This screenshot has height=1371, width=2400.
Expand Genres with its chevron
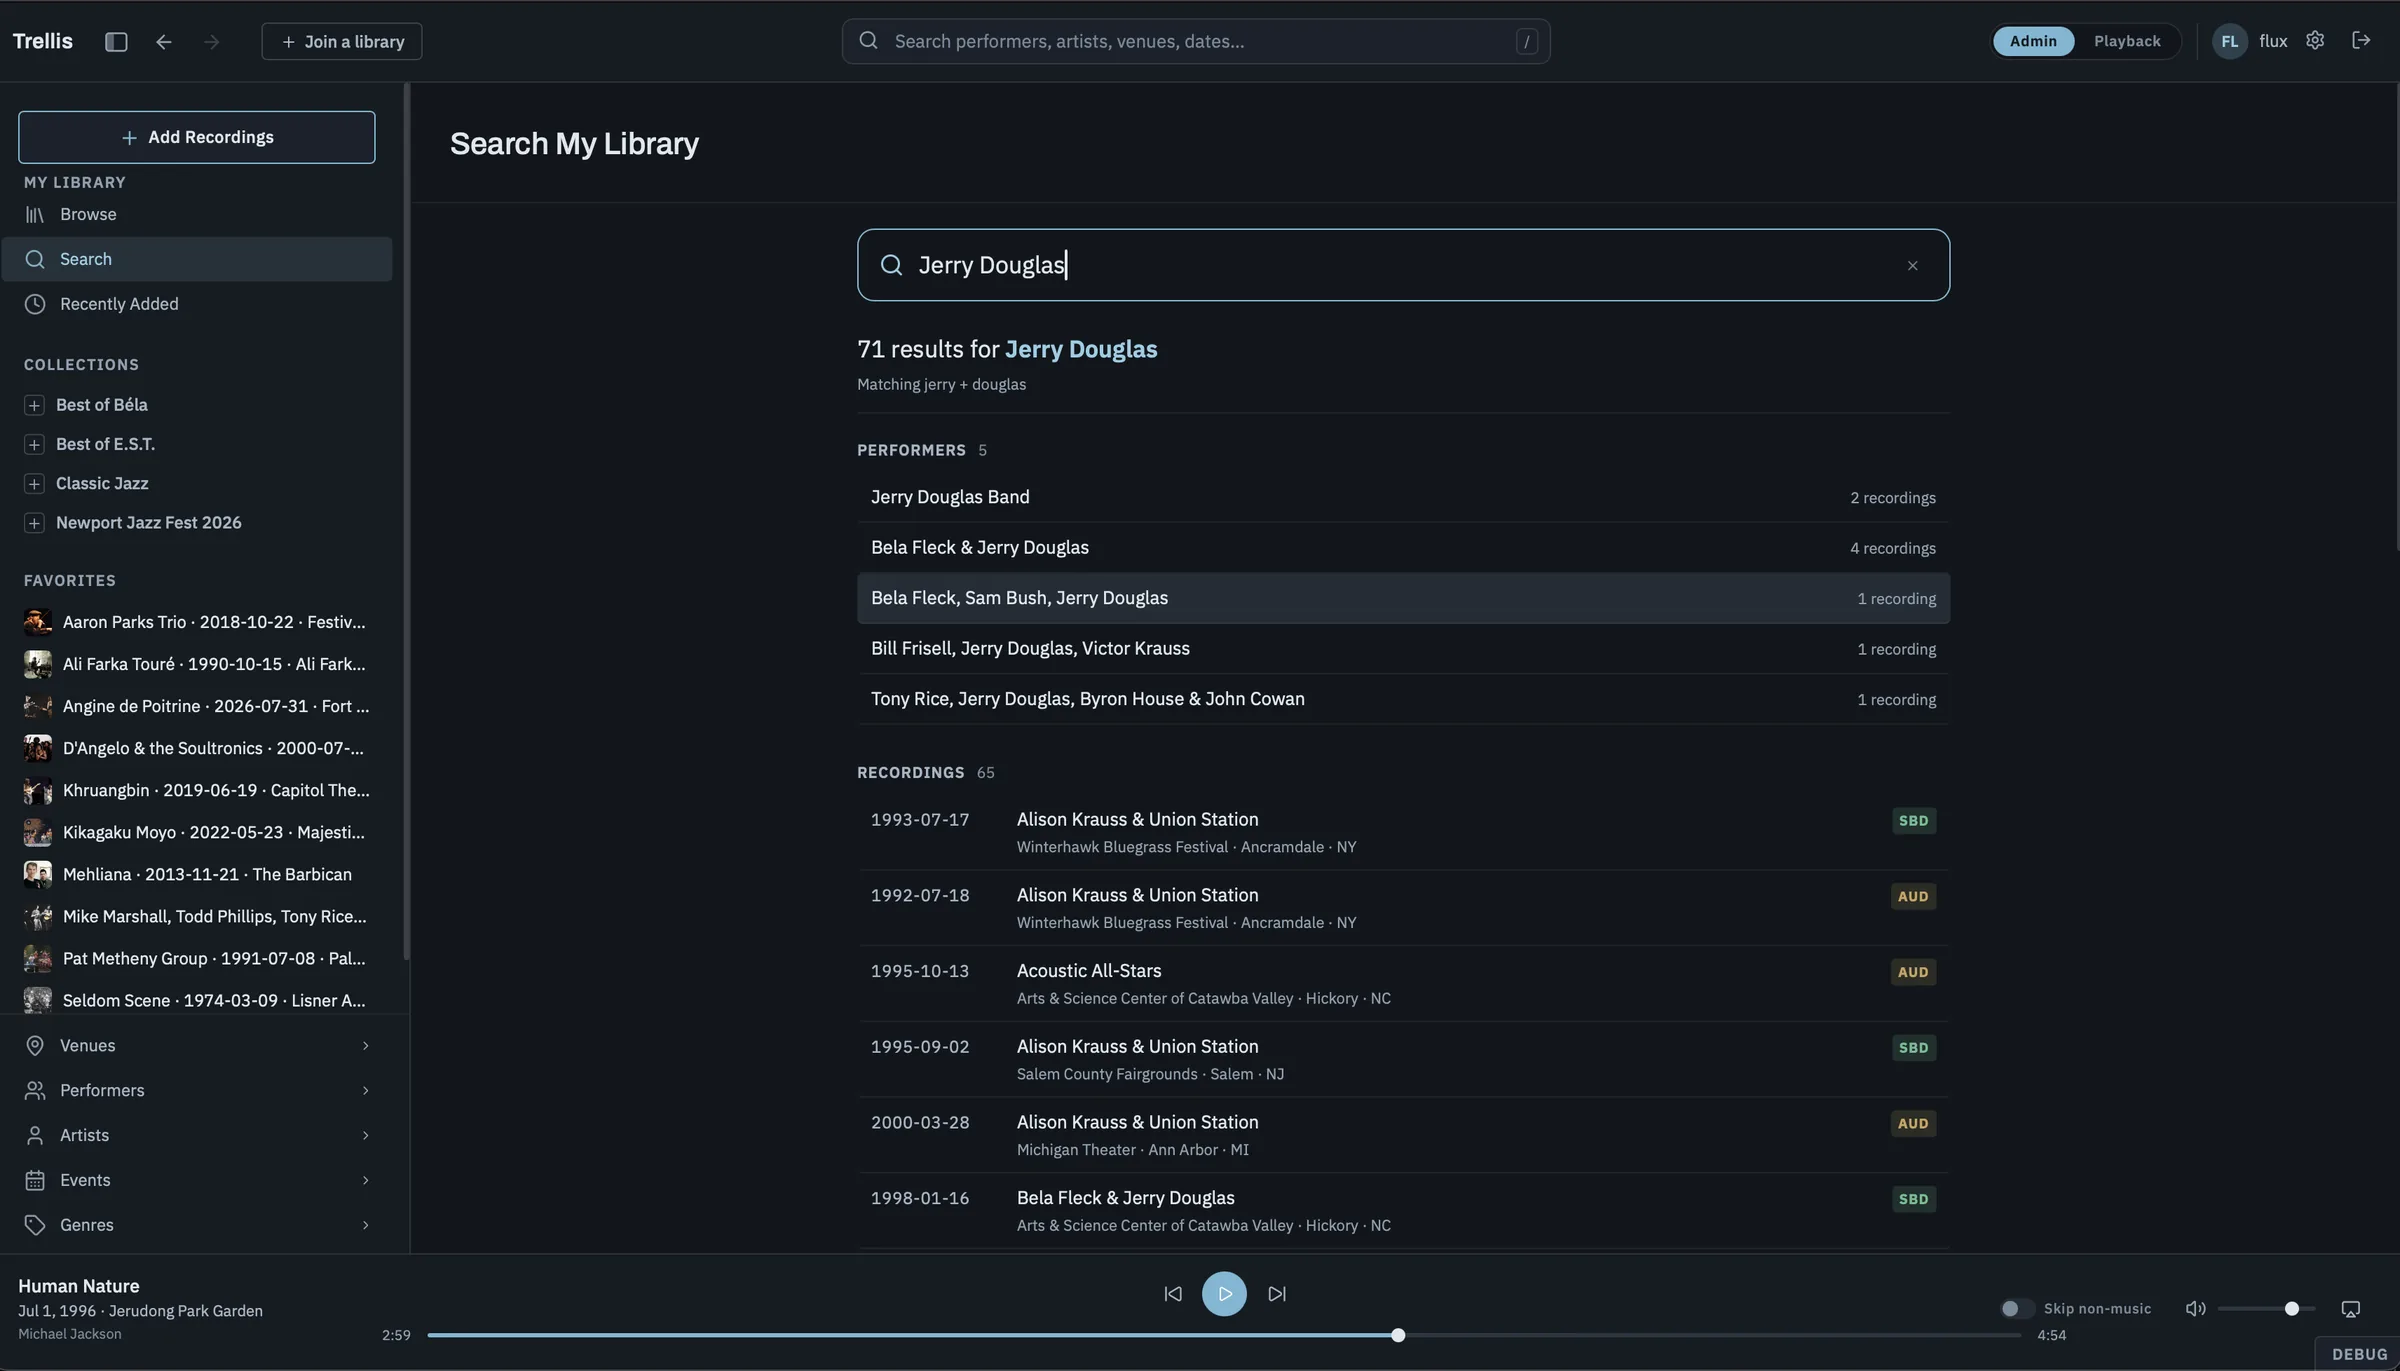[x=365, y=1226]
